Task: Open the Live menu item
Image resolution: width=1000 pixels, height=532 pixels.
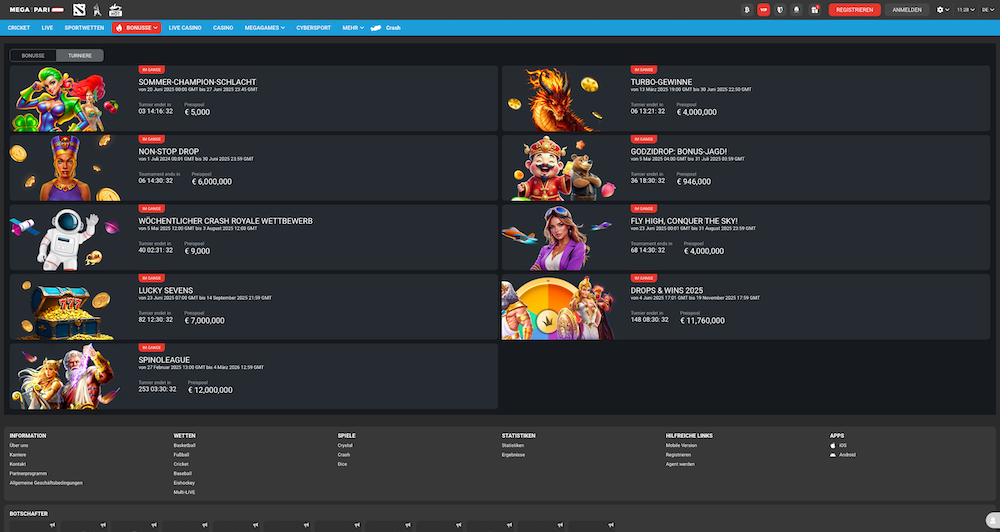Action: [x=47, y=28]
